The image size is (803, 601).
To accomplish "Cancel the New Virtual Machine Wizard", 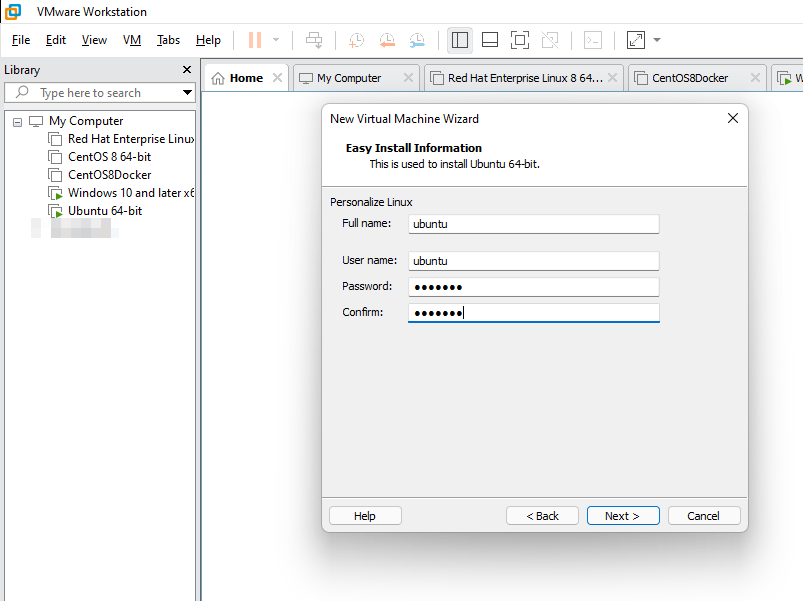I will tap(704, 516).
